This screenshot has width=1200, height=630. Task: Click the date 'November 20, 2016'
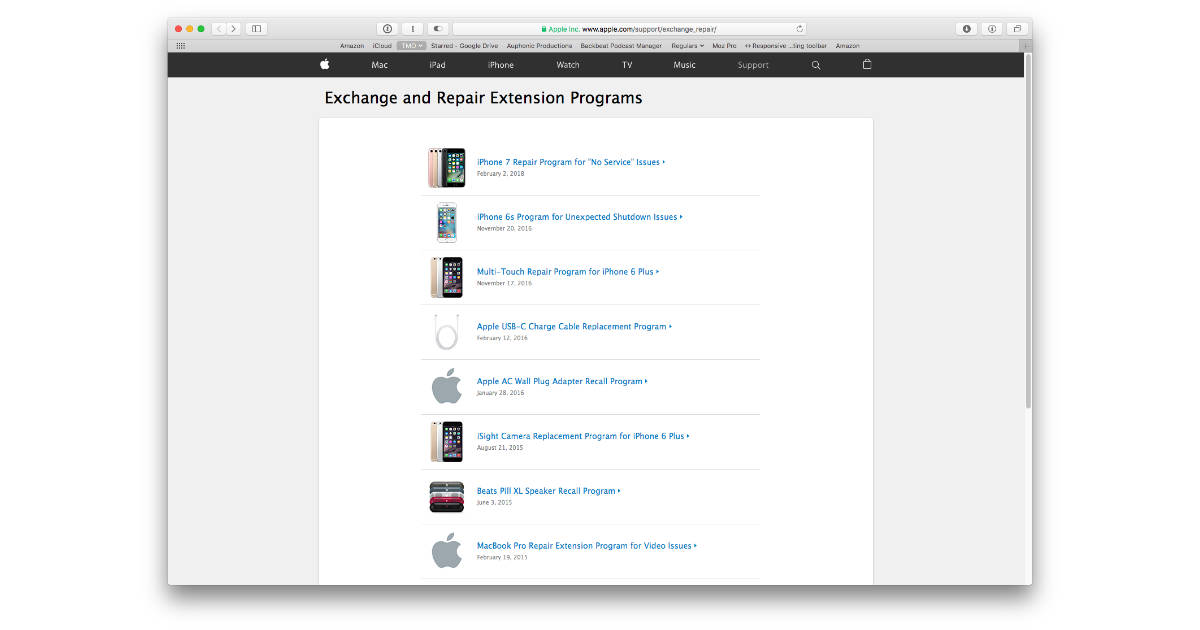504,229
